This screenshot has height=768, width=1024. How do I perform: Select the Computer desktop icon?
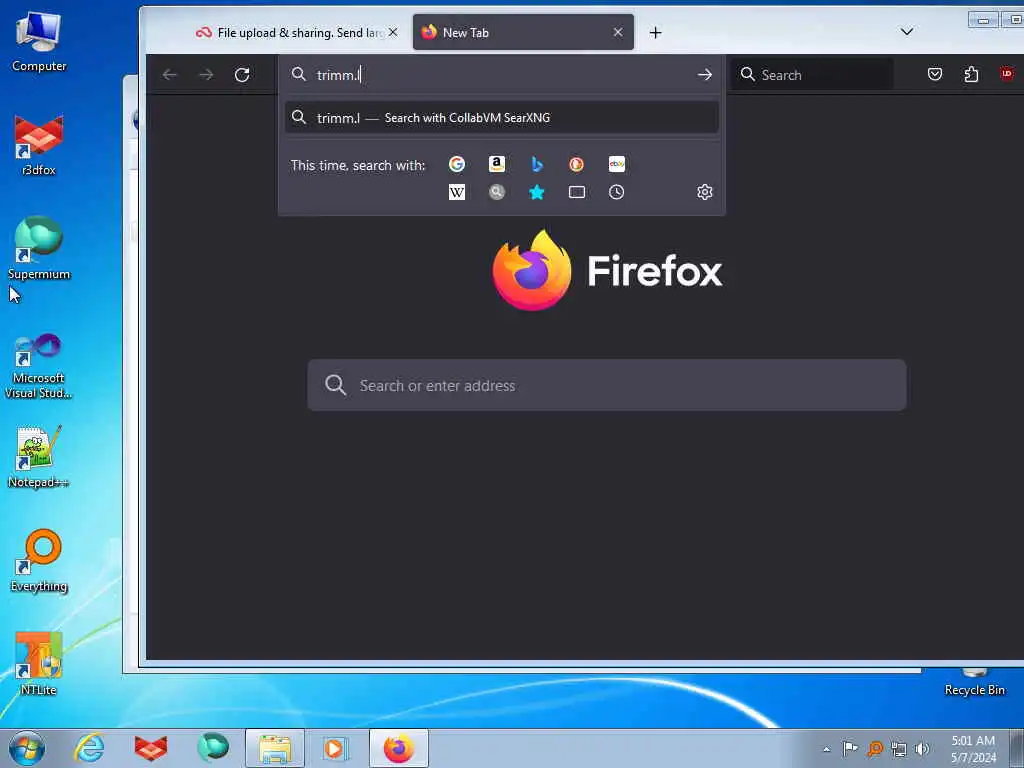[39, 42]
